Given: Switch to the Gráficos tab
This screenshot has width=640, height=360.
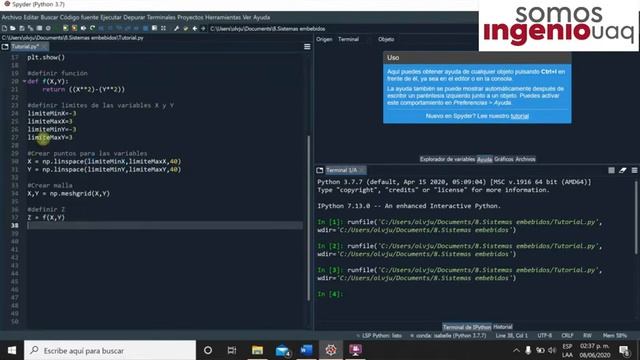Looking at the screenshot, I should pyautogui.click(x=504, y=159).
